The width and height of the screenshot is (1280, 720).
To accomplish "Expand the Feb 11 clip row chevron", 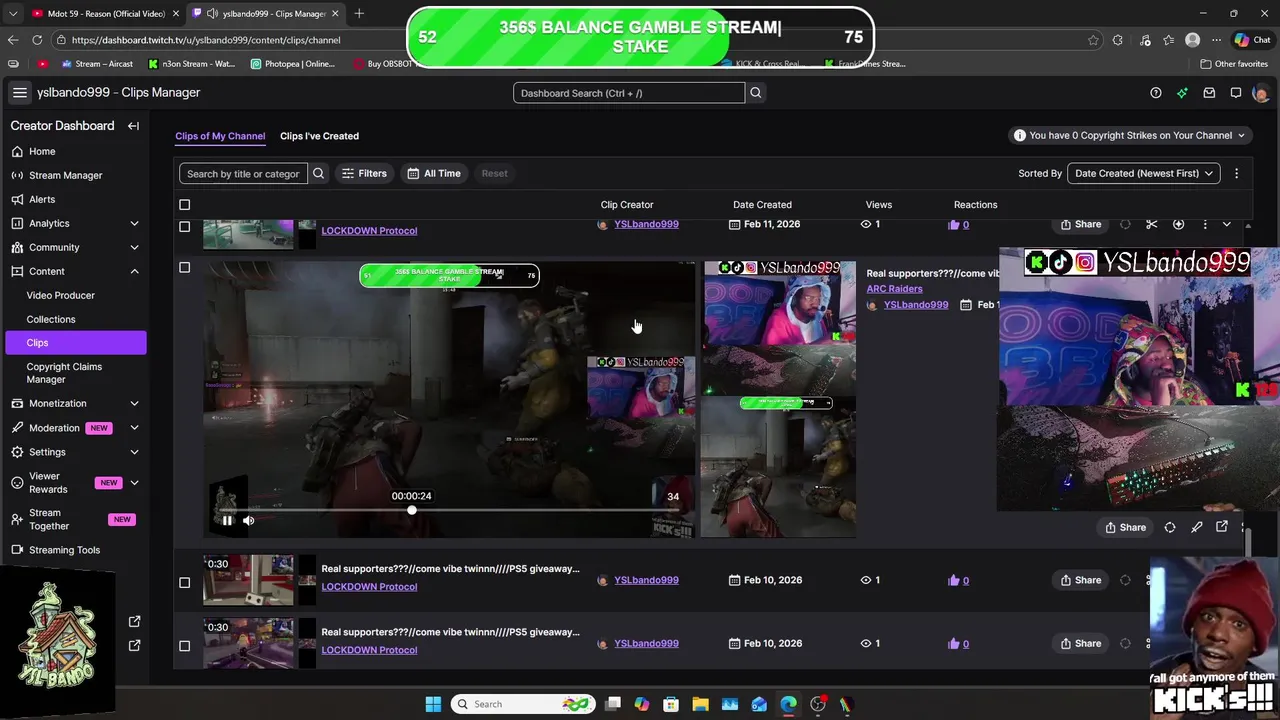I will (1227, 224).
